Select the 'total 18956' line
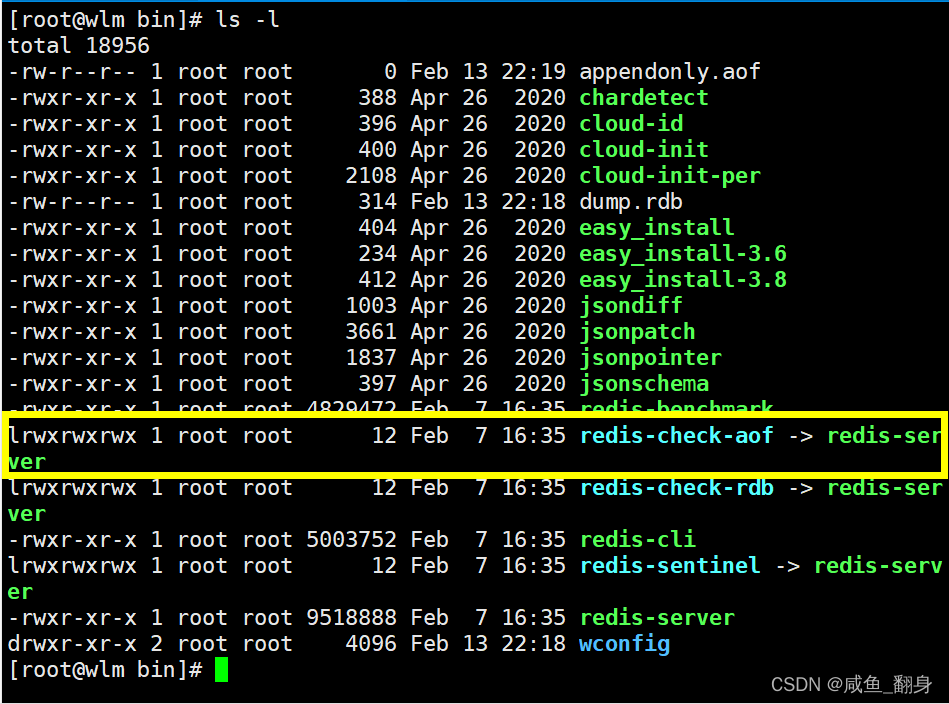This screenshot has width=949, height=704. [79, 46]
